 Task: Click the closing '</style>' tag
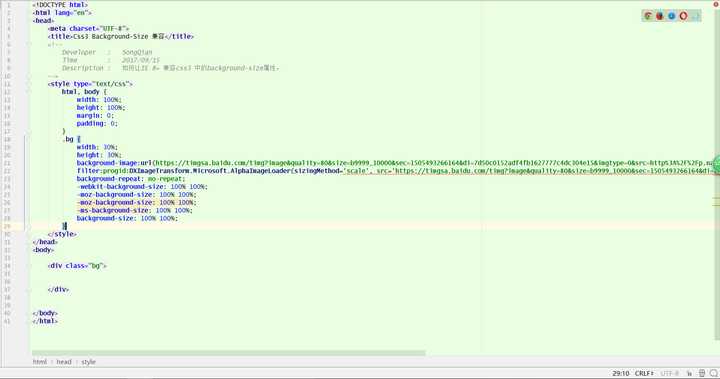(x=62, y=234)
